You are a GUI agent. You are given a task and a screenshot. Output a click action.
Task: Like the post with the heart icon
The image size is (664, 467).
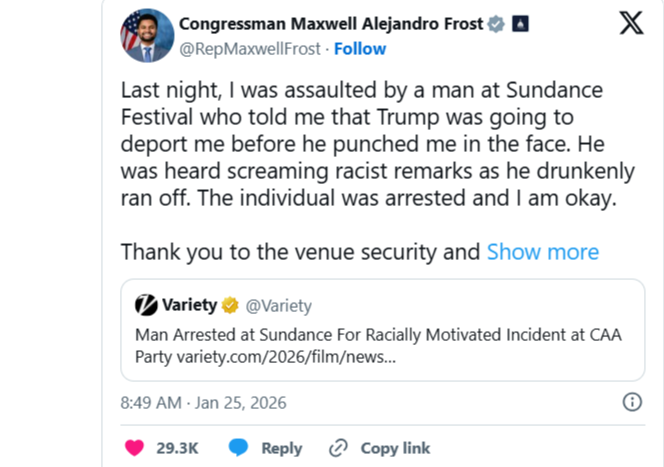tap(133, 447)
